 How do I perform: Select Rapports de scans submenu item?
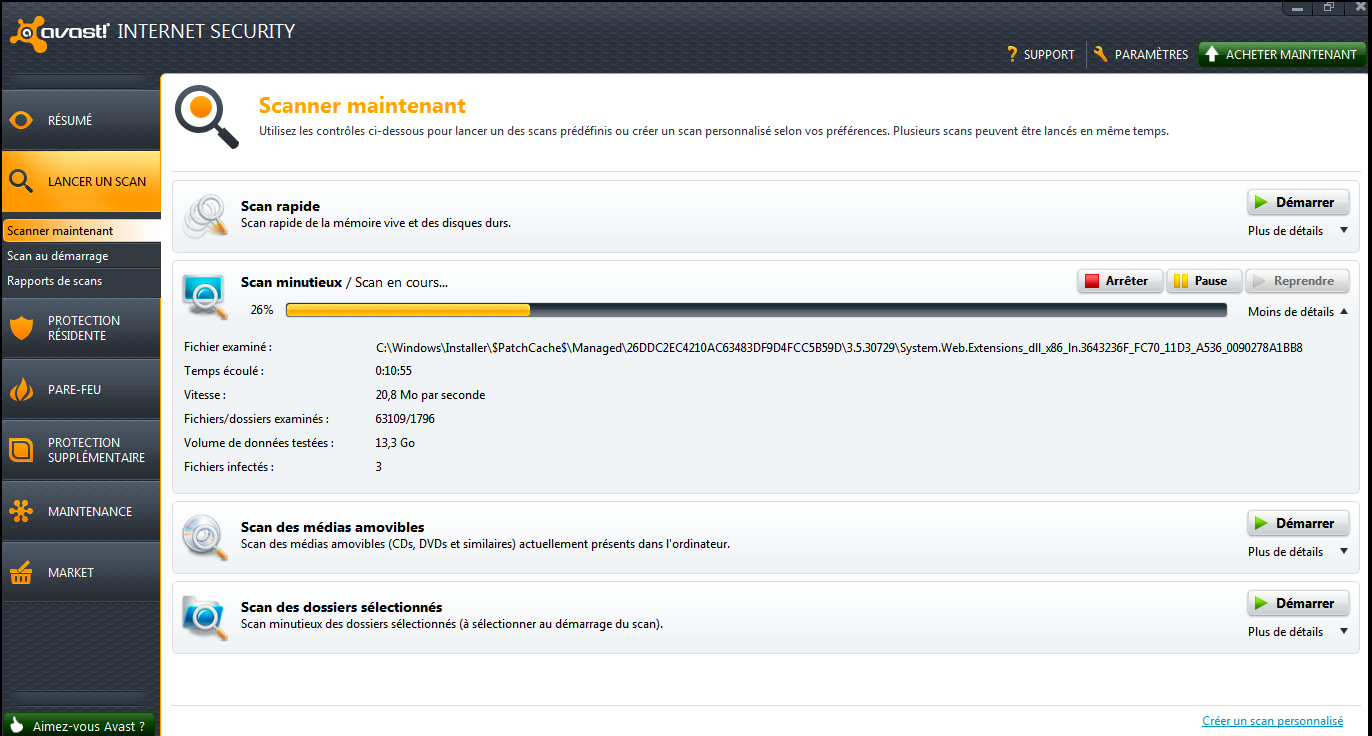coord(81,281)
